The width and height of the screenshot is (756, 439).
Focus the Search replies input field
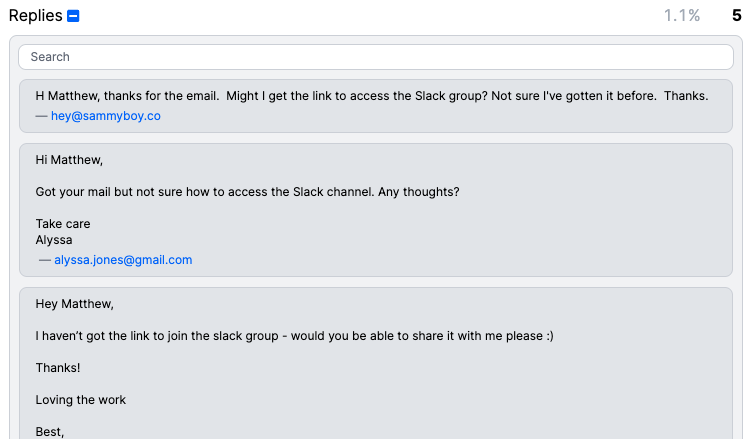tap(376, 57)
